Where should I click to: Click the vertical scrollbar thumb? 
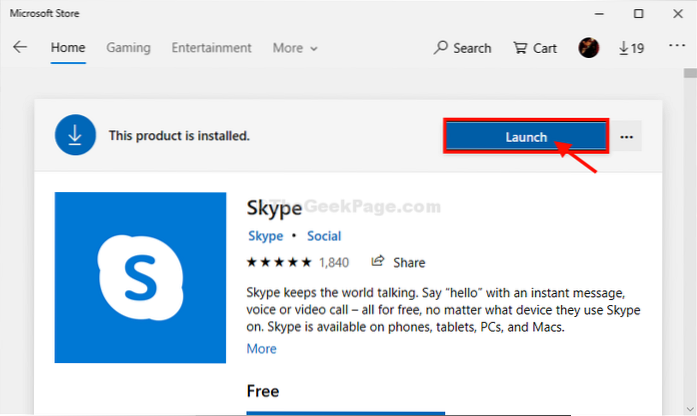point(689,73)
